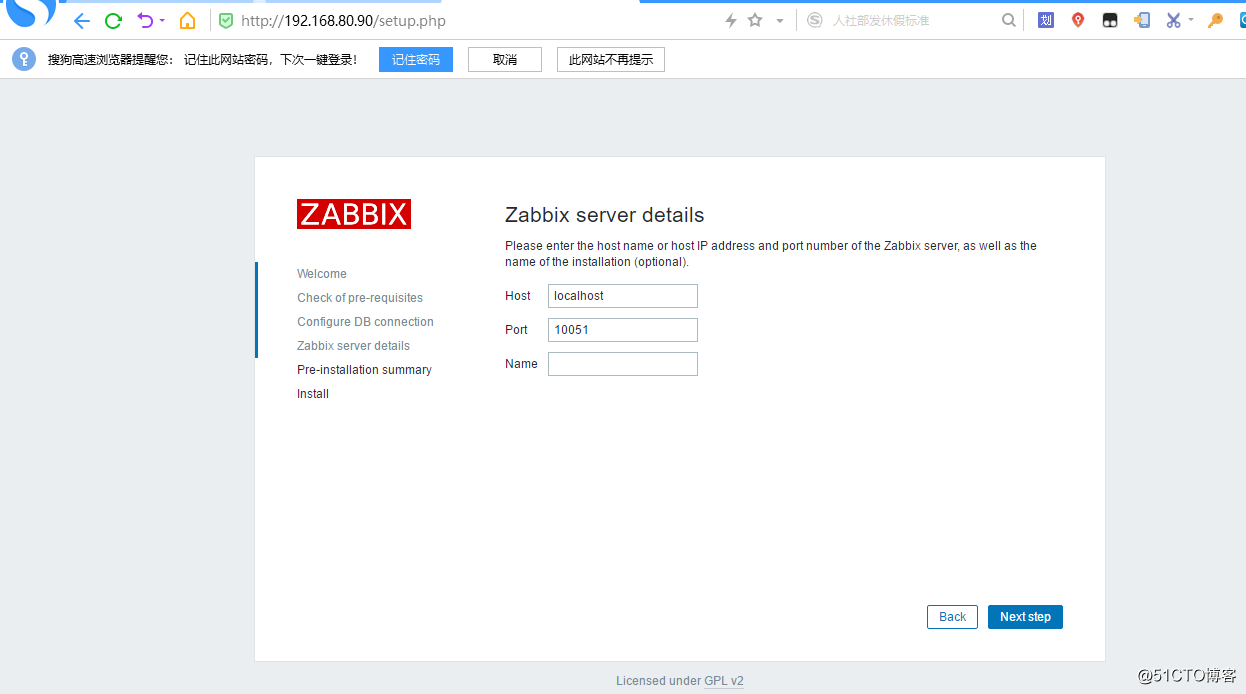Open the red map pin extension
The width and height of the screenshot is (1246, 694).
tap(1078, 20)
